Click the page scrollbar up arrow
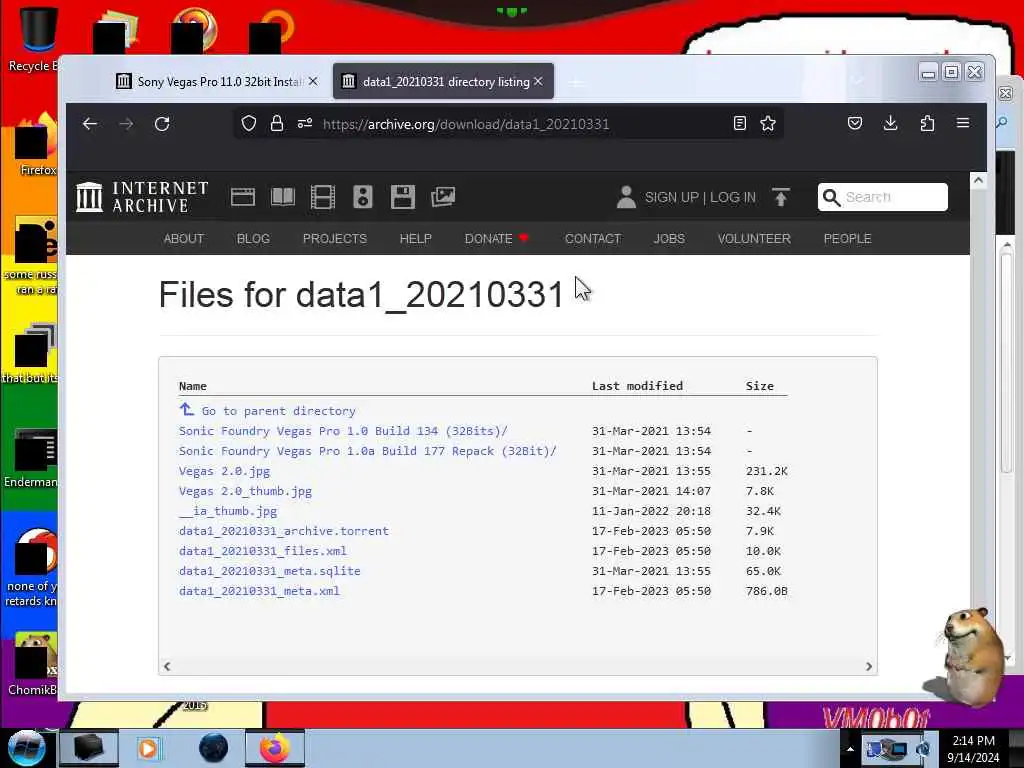The image size is (1024, 768). [x=978, y=180]
